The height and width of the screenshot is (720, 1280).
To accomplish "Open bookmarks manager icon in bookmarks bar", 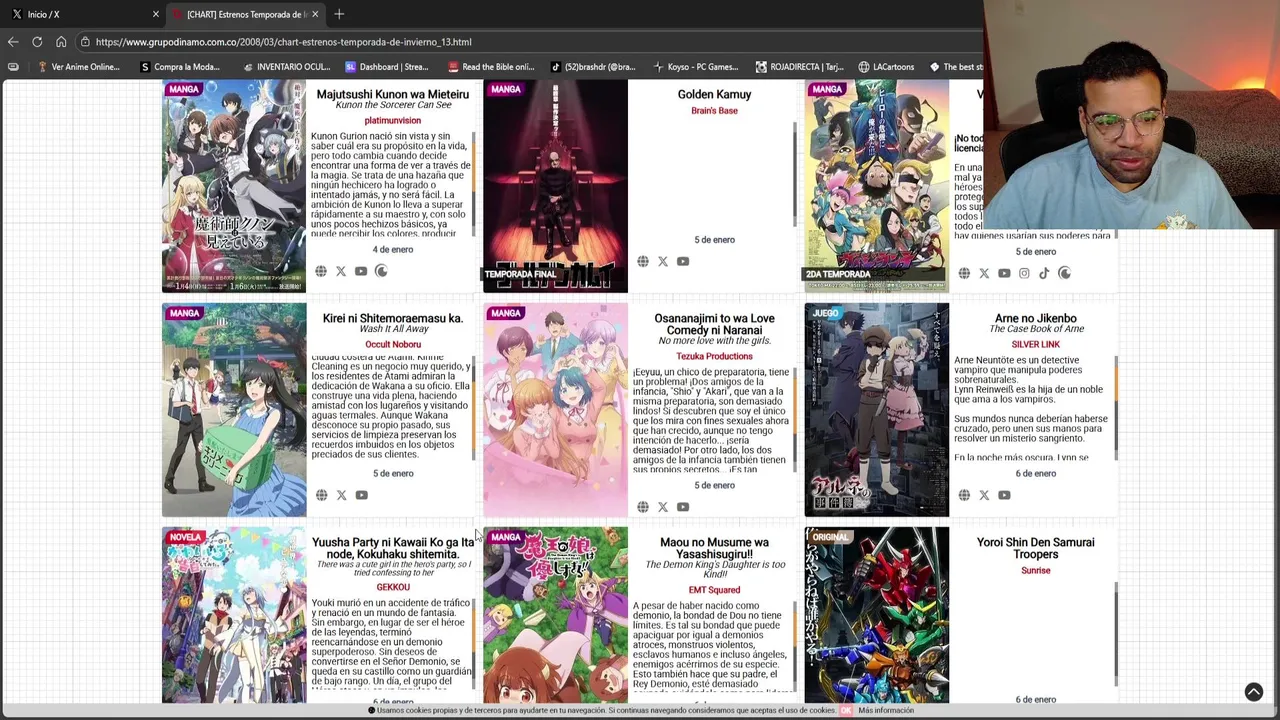I will (13, 67).
